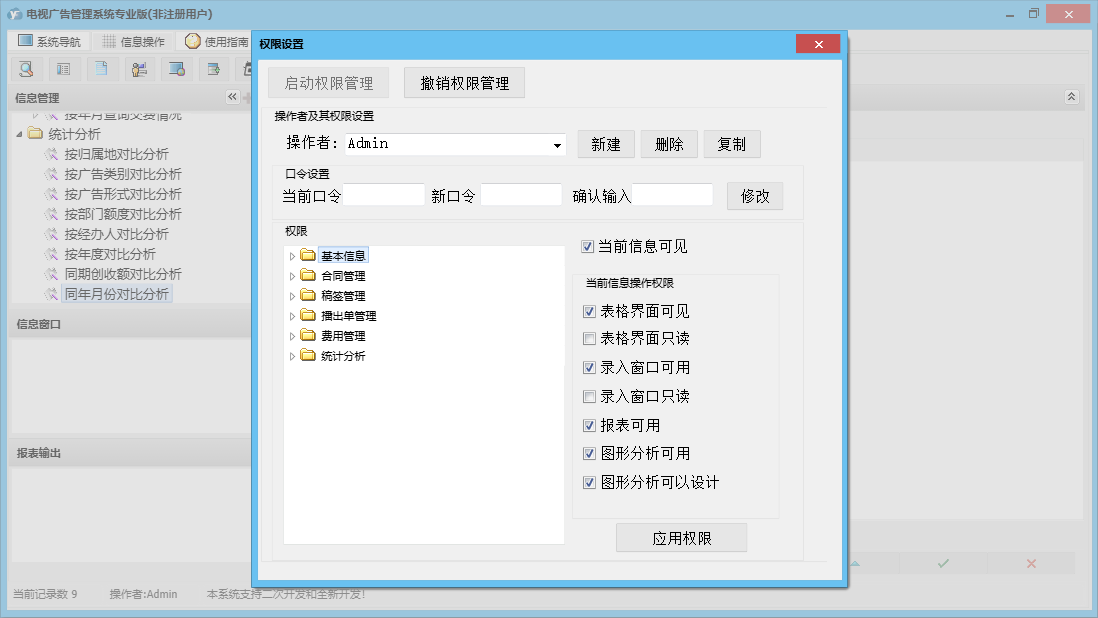Expand the 播出单管理 tree node arrow
The height and width of the screenshot is (618, 1098).
pos(292,316)
